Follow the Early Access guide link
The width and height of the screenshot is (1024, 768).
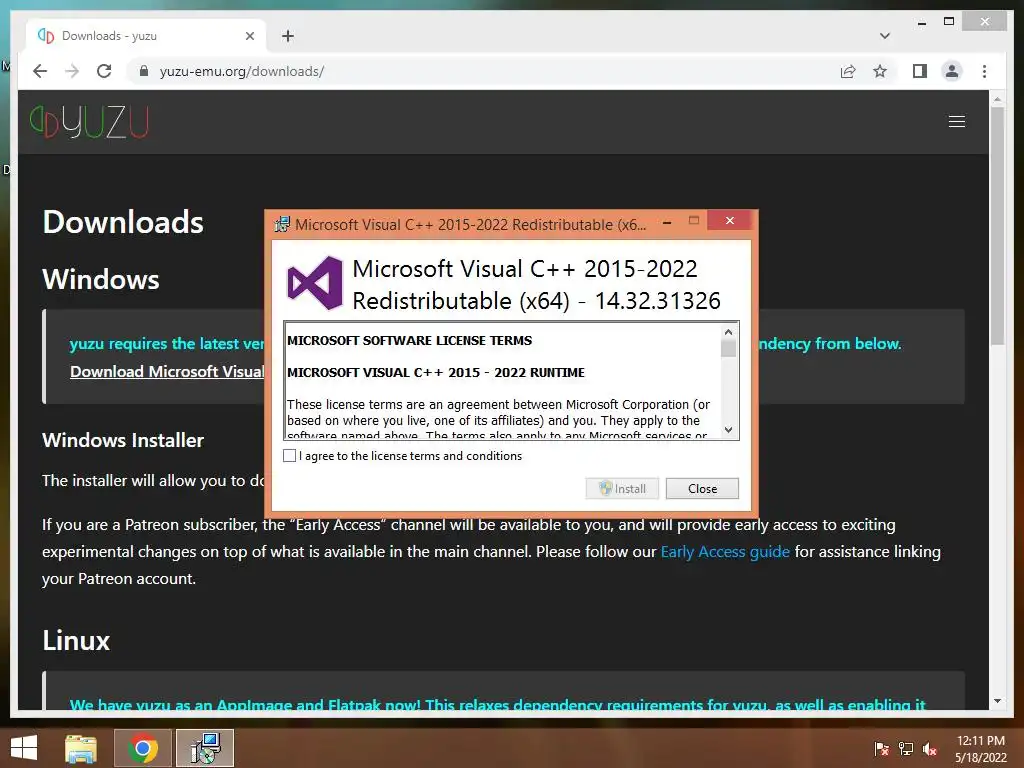(725, 552)
